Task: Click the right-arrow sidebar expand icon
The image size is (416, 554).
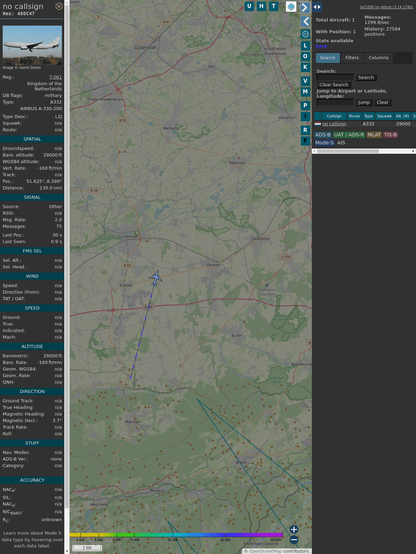Action: point(305,7)
